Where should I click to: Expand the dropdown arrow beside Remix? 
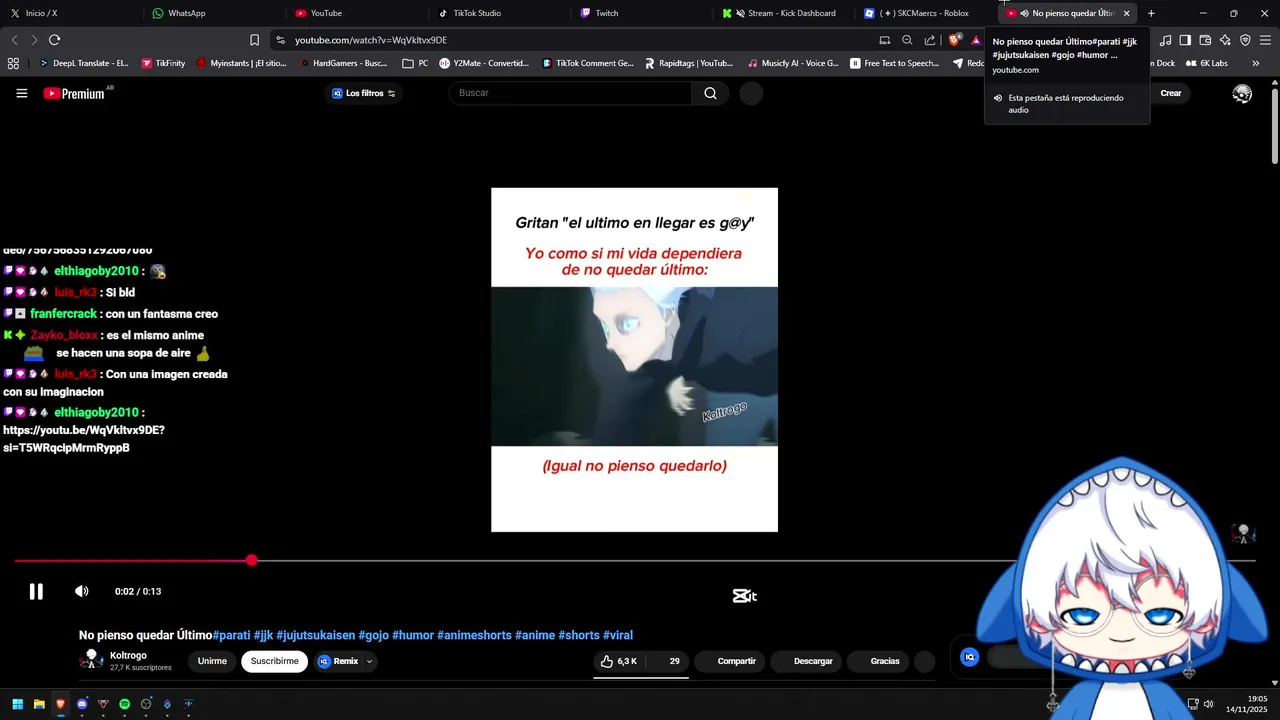point(369,661)
